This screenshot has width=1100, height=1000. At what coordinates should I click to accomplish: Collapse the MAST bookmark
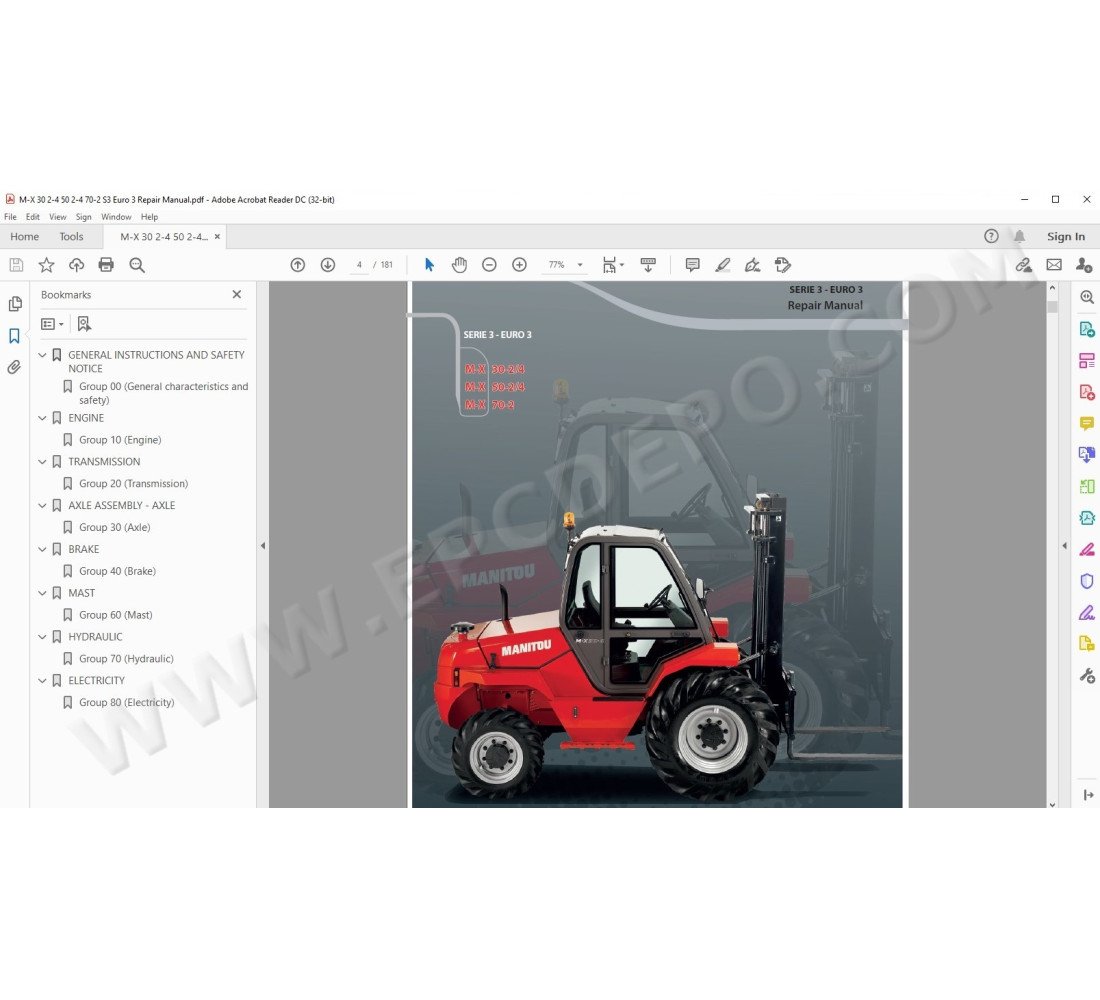42,593
